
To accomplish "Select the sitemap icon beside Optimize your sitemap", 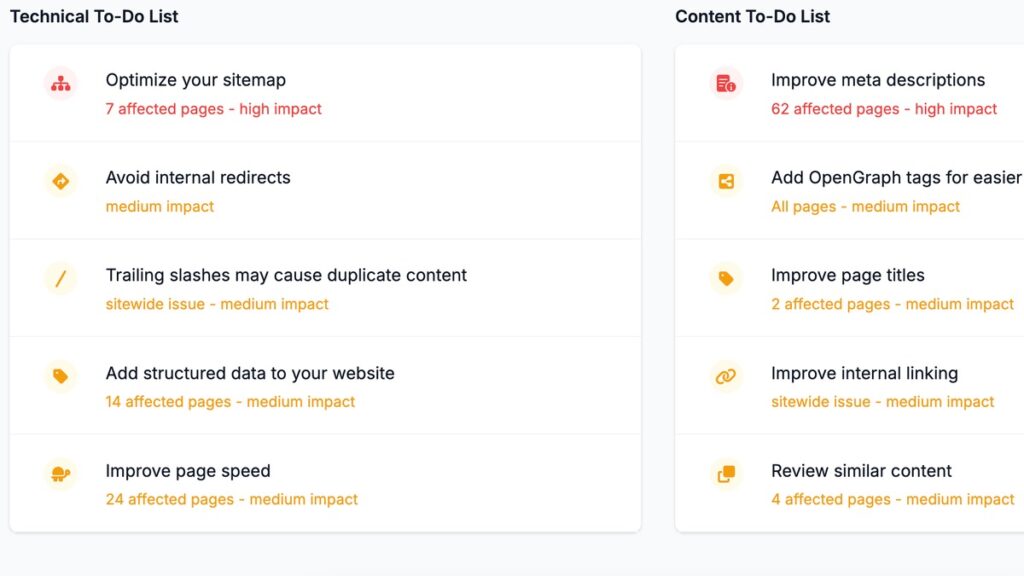I will click(60, 84).
